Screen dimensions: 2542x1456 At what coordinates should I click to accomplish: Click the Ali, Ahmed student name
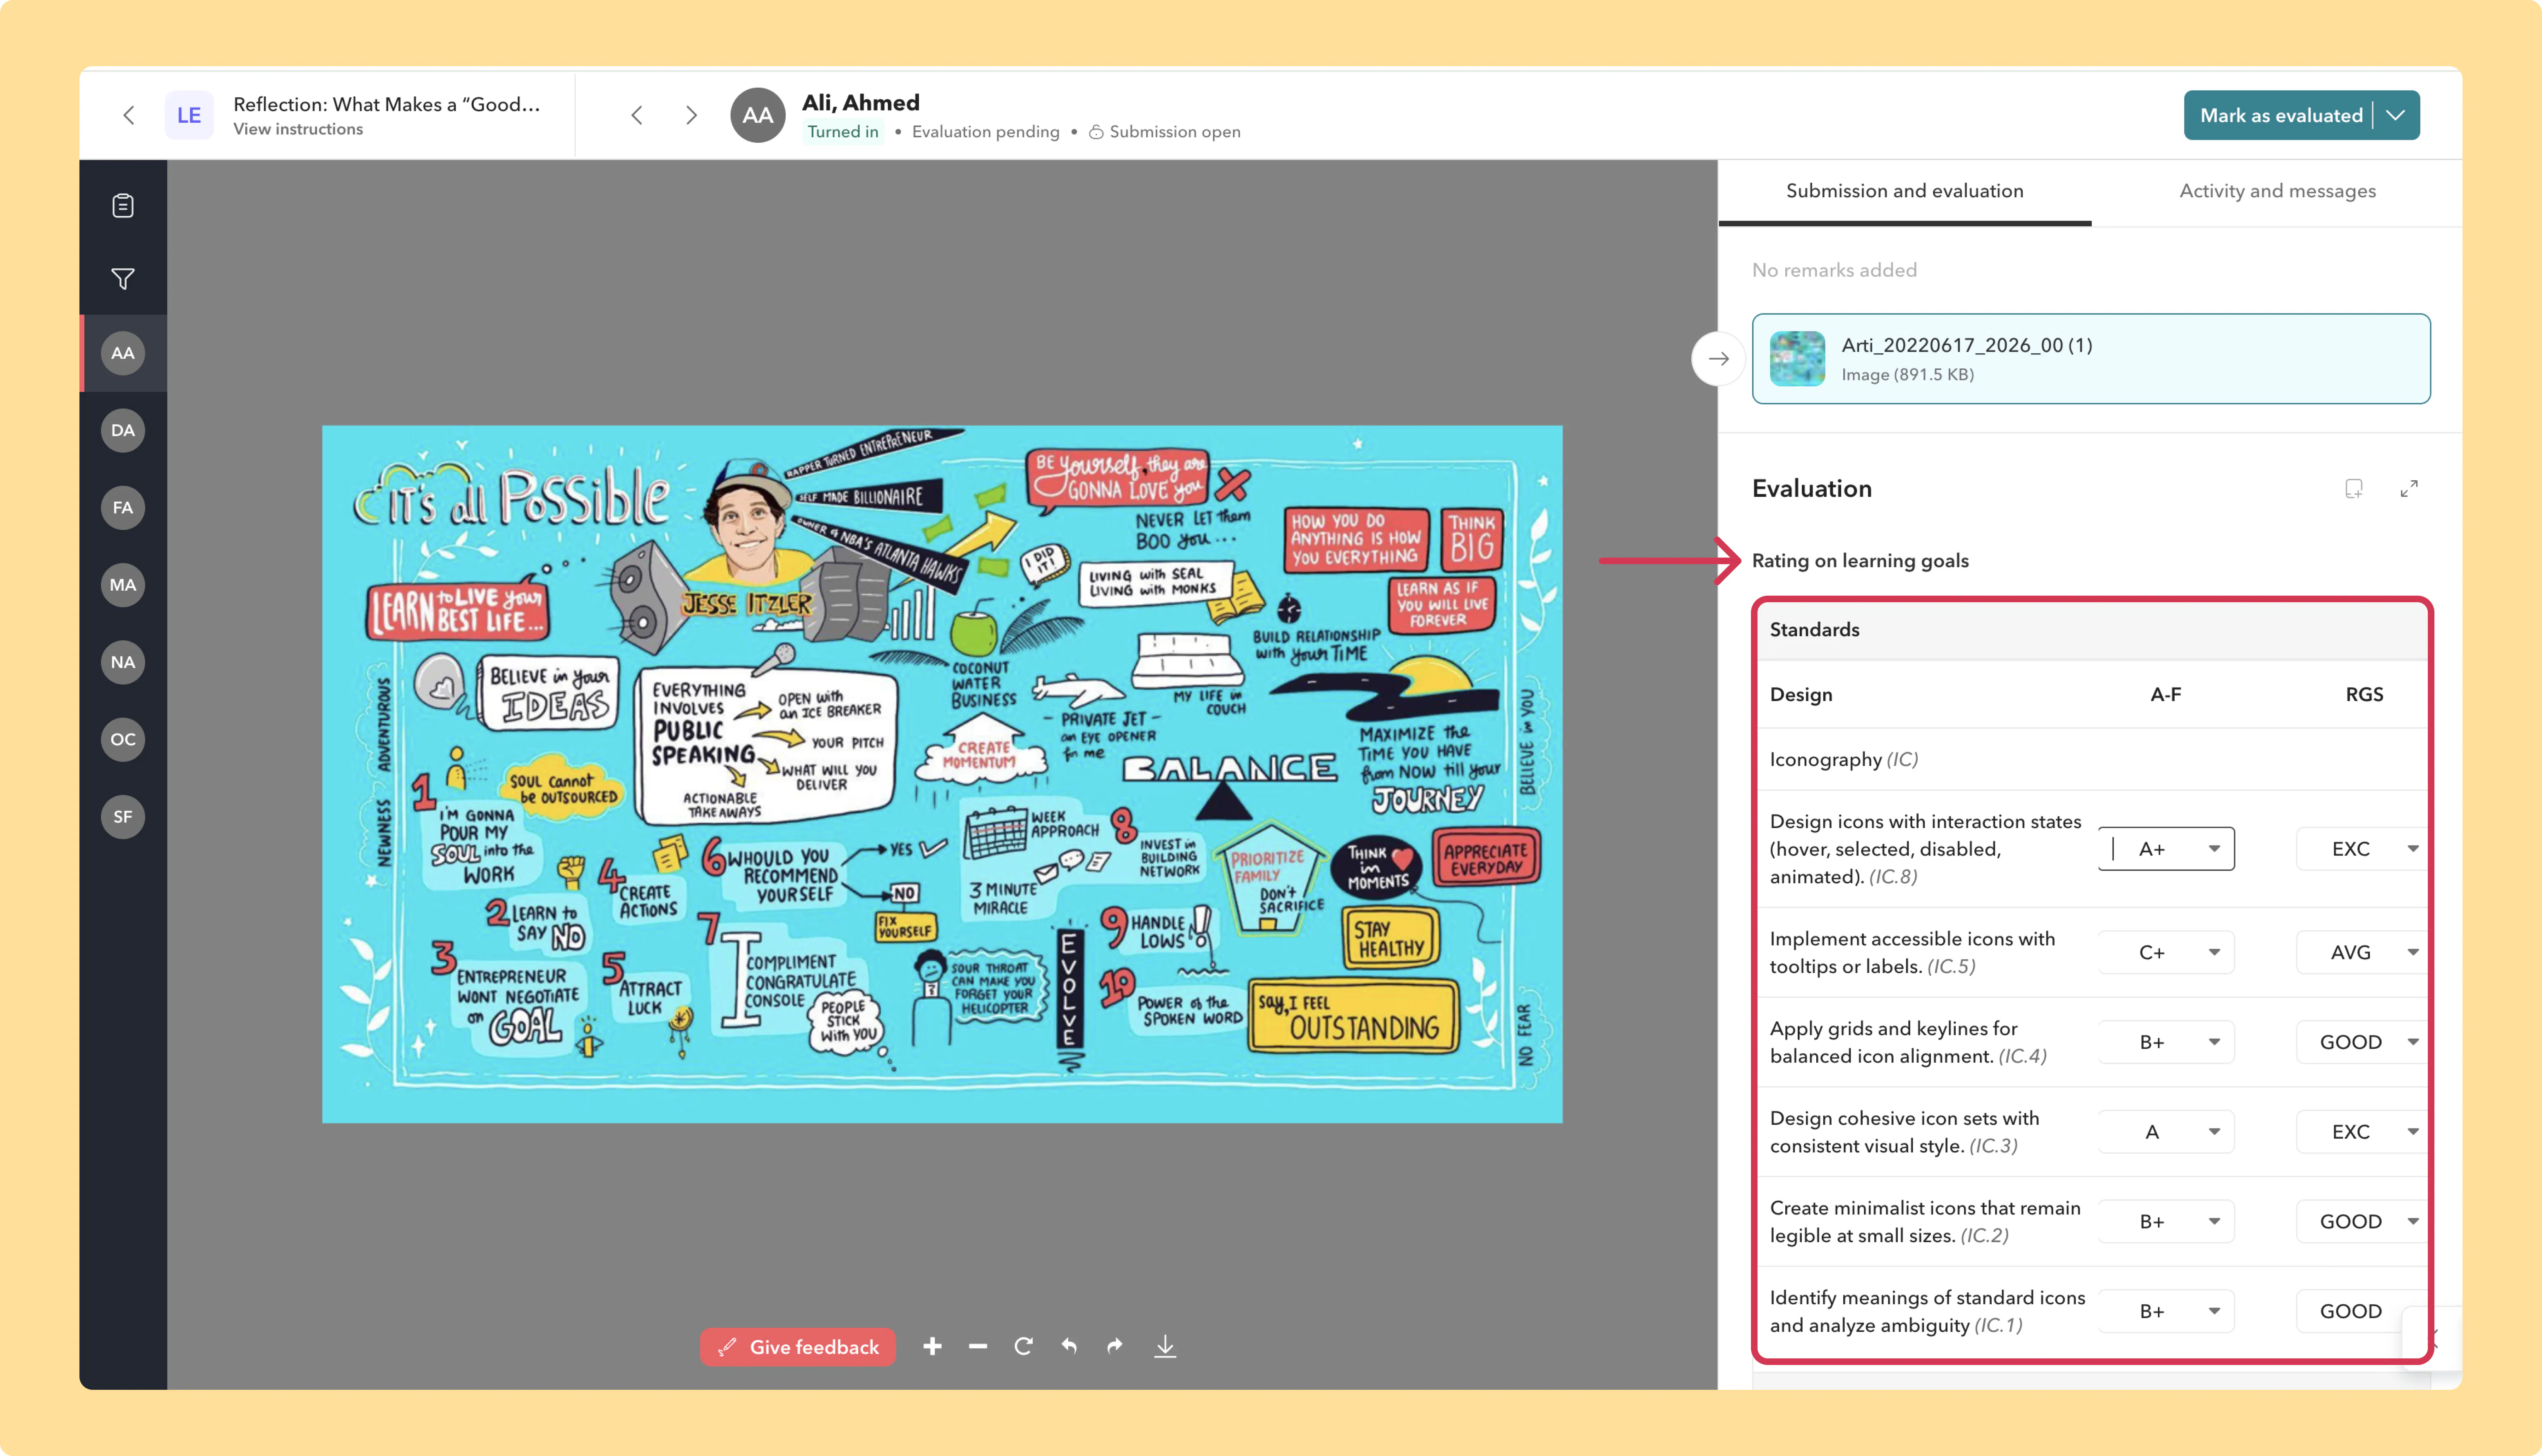click(x=861, y=102)
